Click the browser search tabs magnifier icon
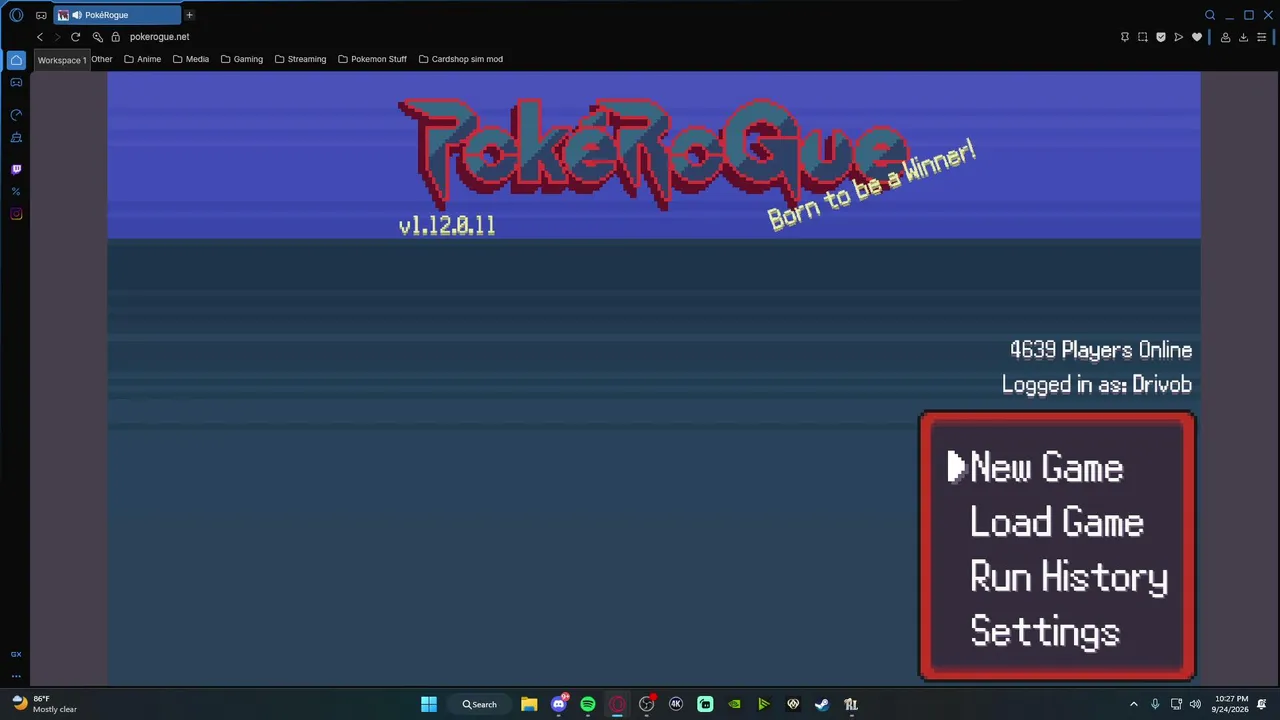Screen dimensions: 1280x720 coord(1210,15)
